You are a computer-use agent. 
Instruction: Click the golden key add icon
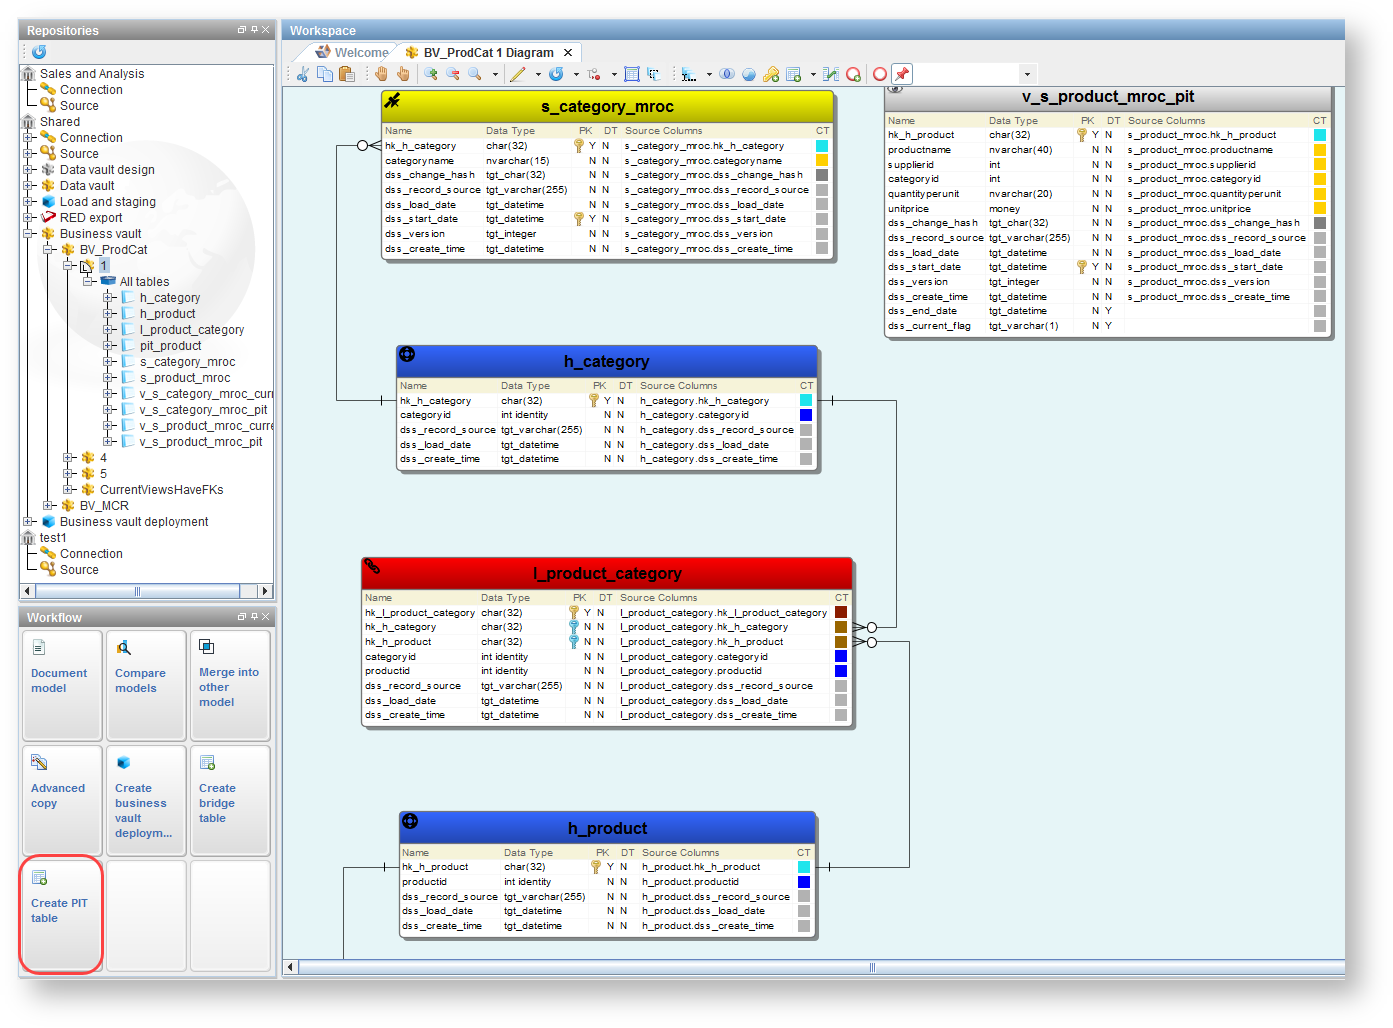(771, 74)
